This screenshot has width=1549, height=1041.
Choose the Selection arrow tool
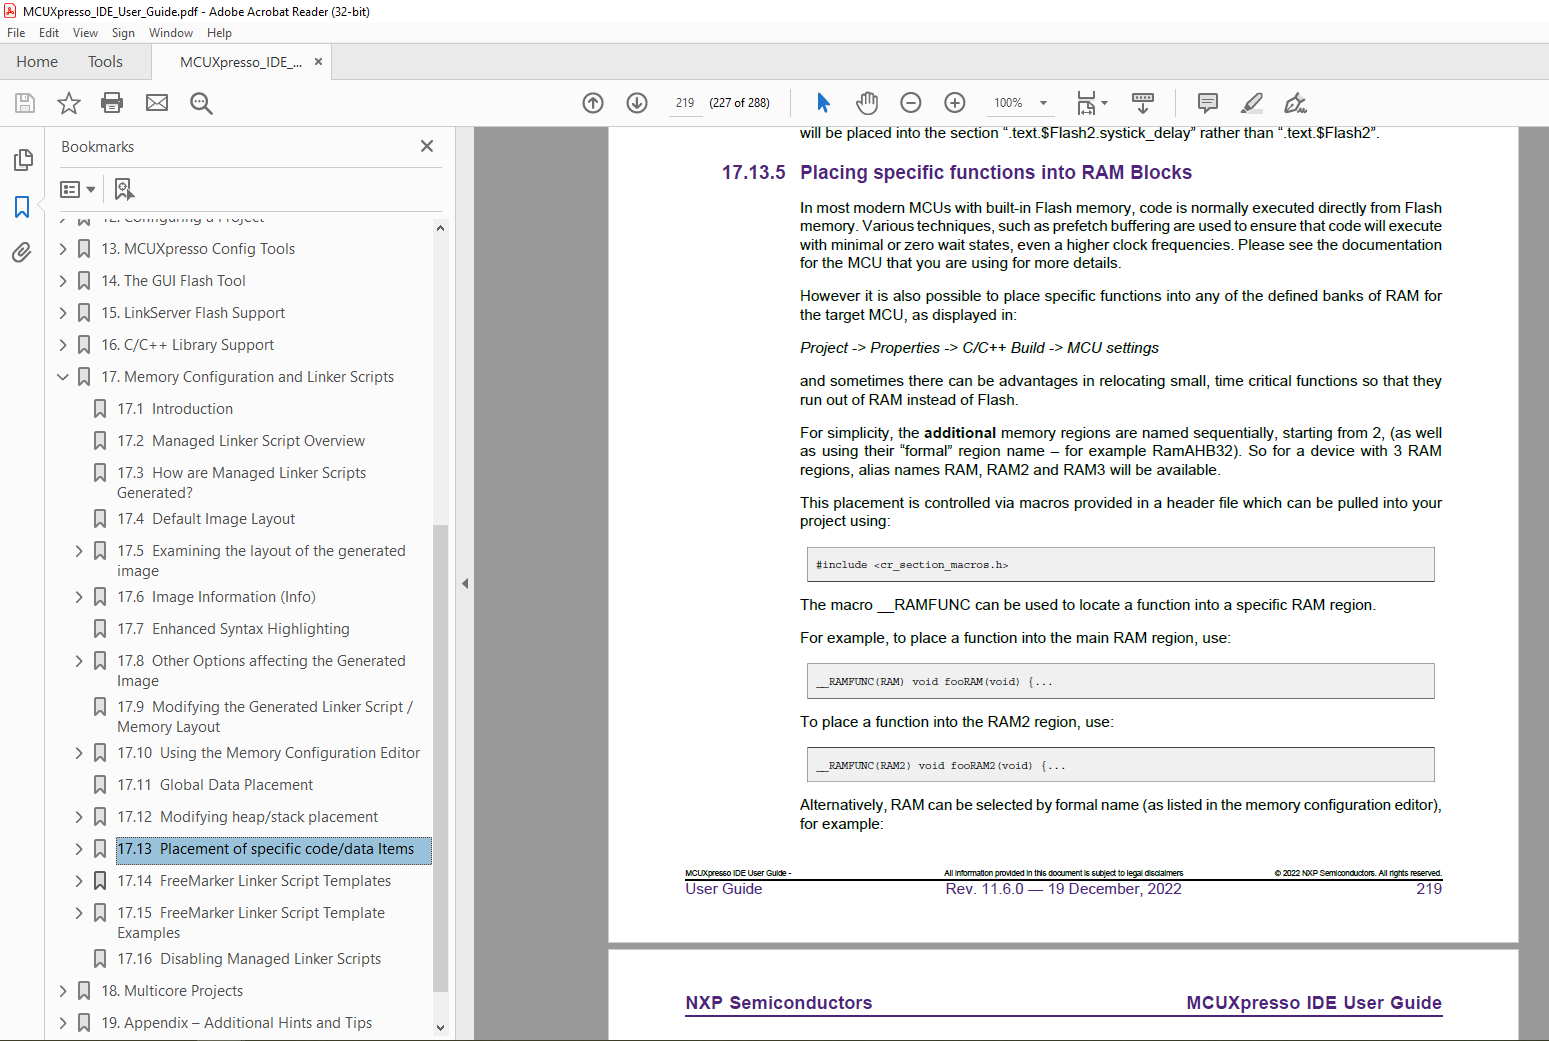(x=823, y=103)
